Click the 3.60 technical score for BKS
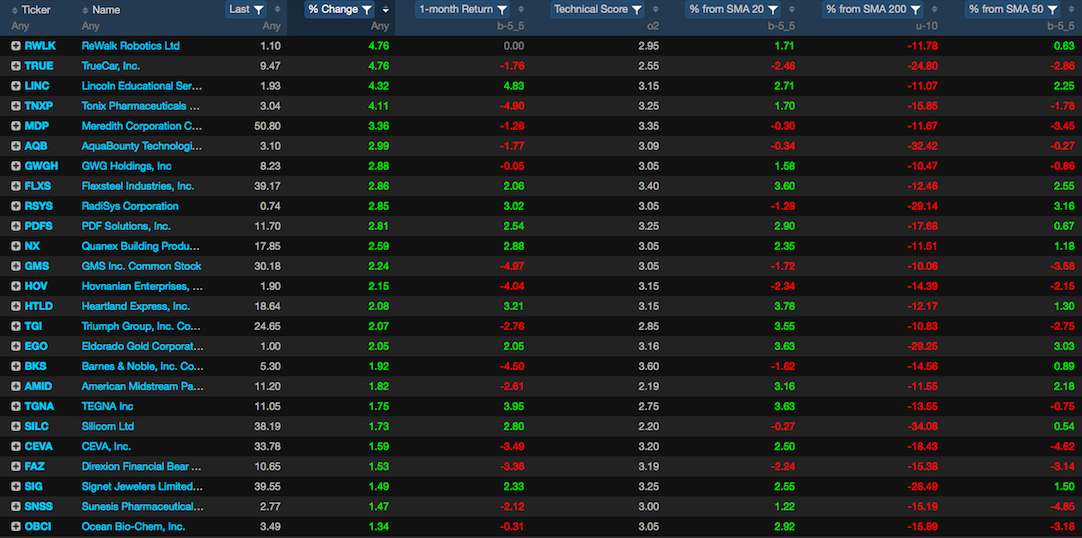The width and height of the screenshot is (1082, 538). pos(649,366)
